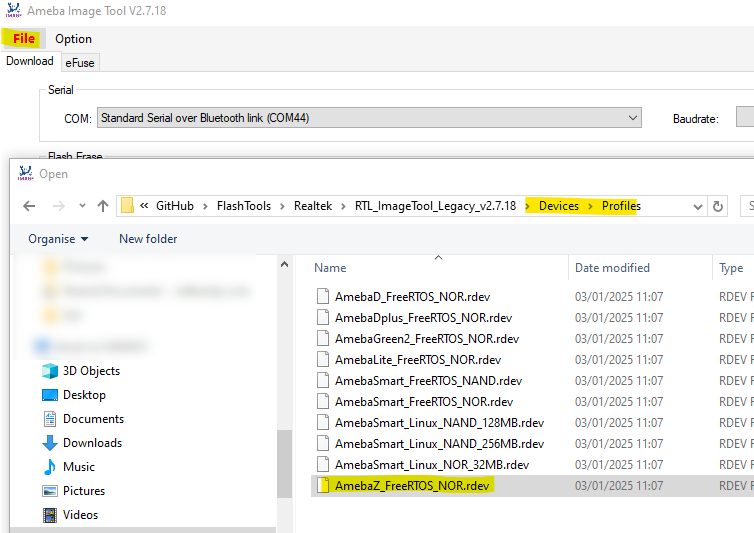This screenshot has width=754, height=533.
Task: Switch to the eFuse tab
Action: 80,63
